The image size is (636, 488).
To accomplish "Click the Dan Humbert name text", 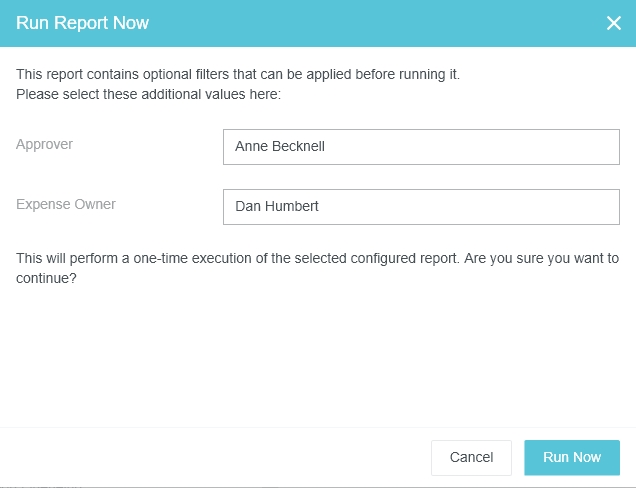I will (x=276, y=207).
